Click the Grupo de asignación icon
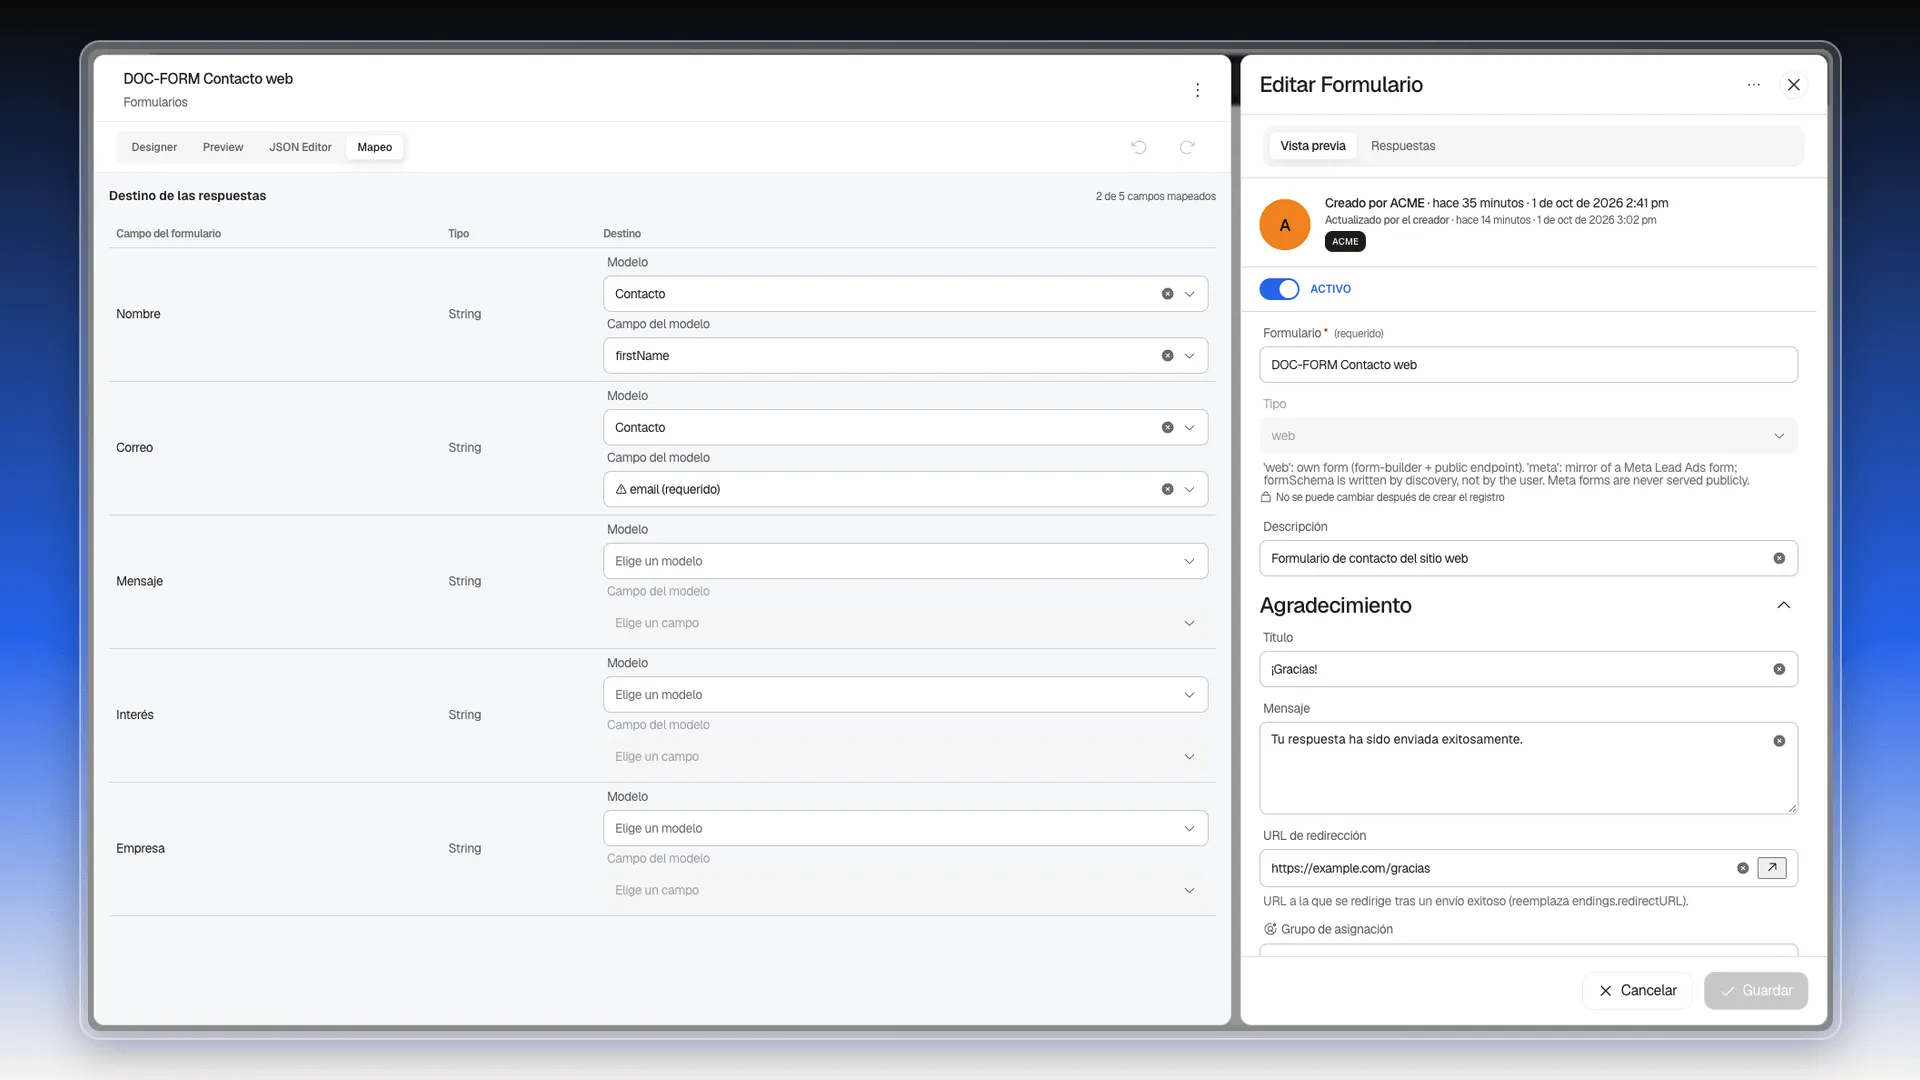Image resolution: width=1920 pixels, height=1080 pixels. tap(1270, 929)
